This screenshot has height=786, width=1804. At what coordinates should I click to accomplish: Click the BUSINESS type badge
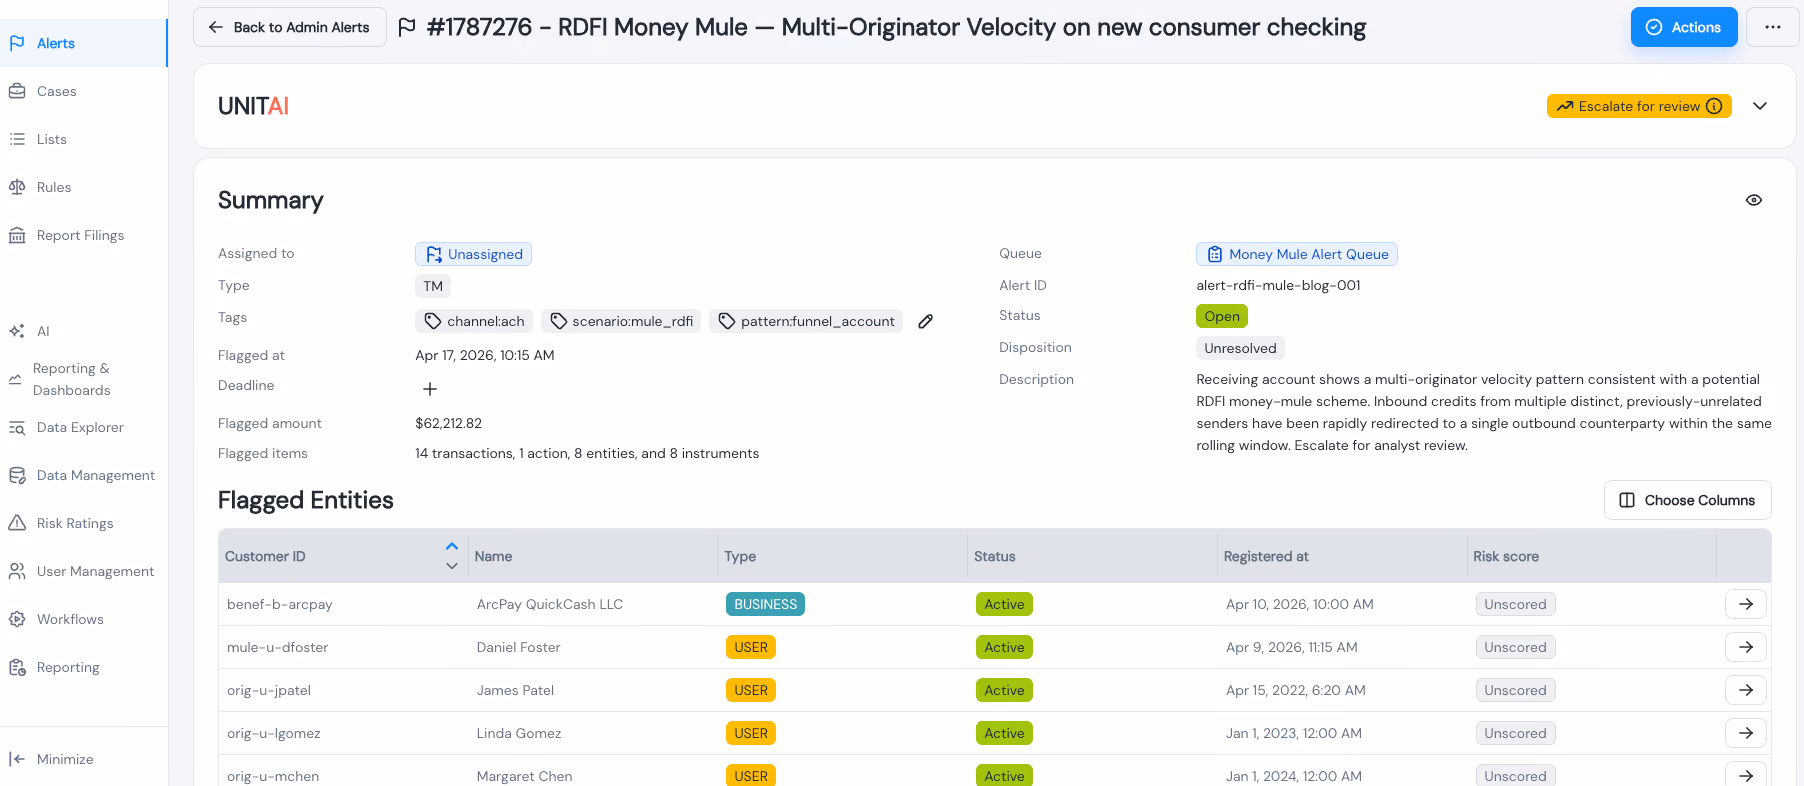(765, 604)
